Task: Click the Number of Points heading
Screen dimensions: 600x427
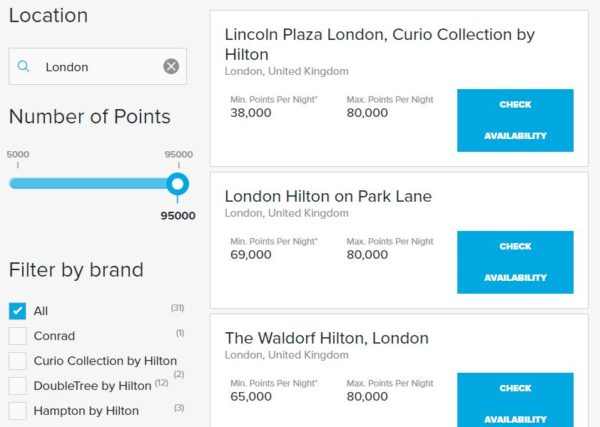Action: [89, 117]
